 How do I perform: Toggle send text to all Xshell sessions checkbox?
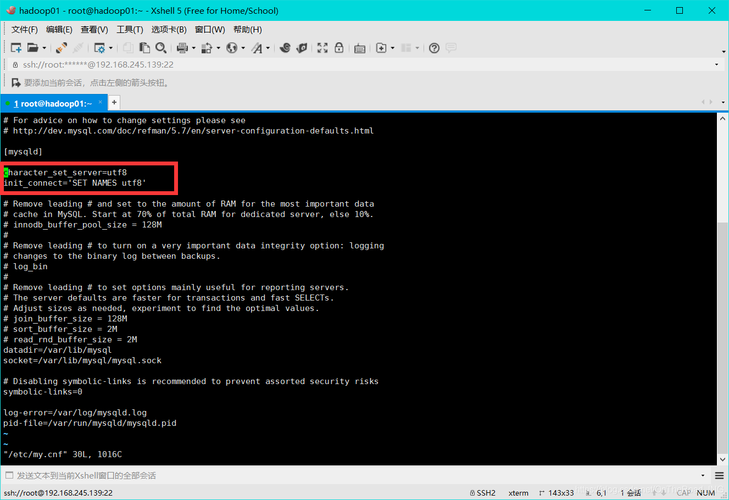[x=9, y=475]
